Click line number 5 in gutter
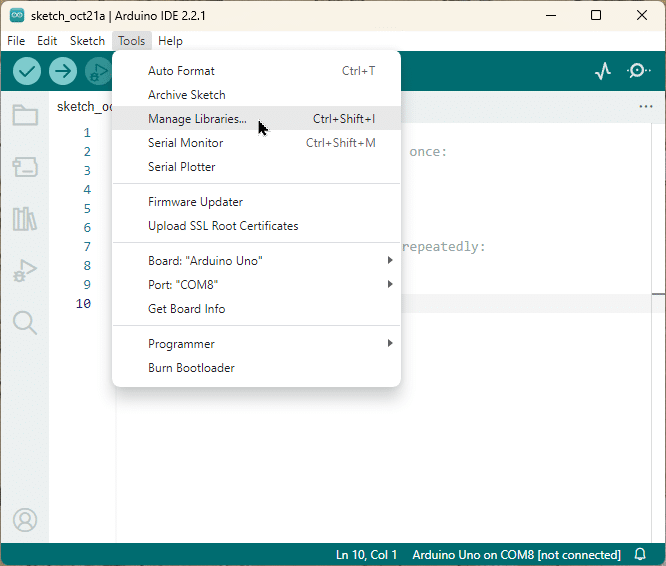Screen dimensions: 666x566 tap(87, 208)
